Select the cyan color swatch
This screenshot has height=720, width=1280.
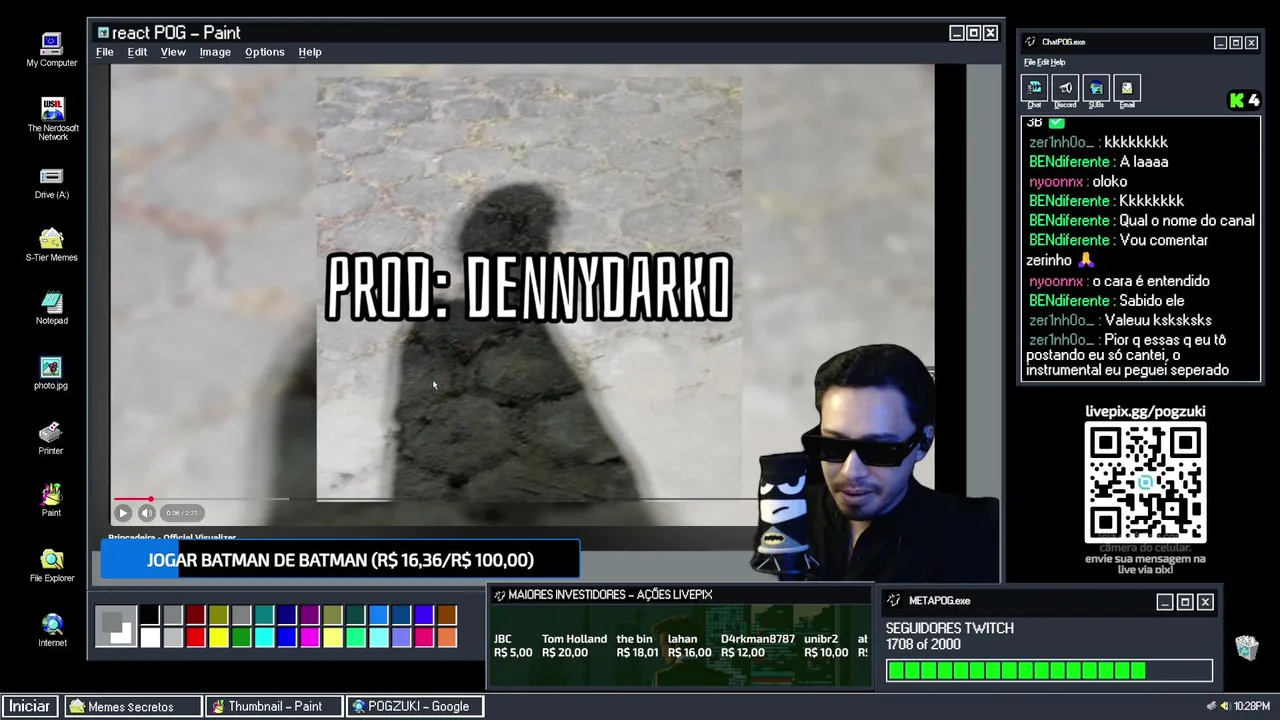pos(265,637)
